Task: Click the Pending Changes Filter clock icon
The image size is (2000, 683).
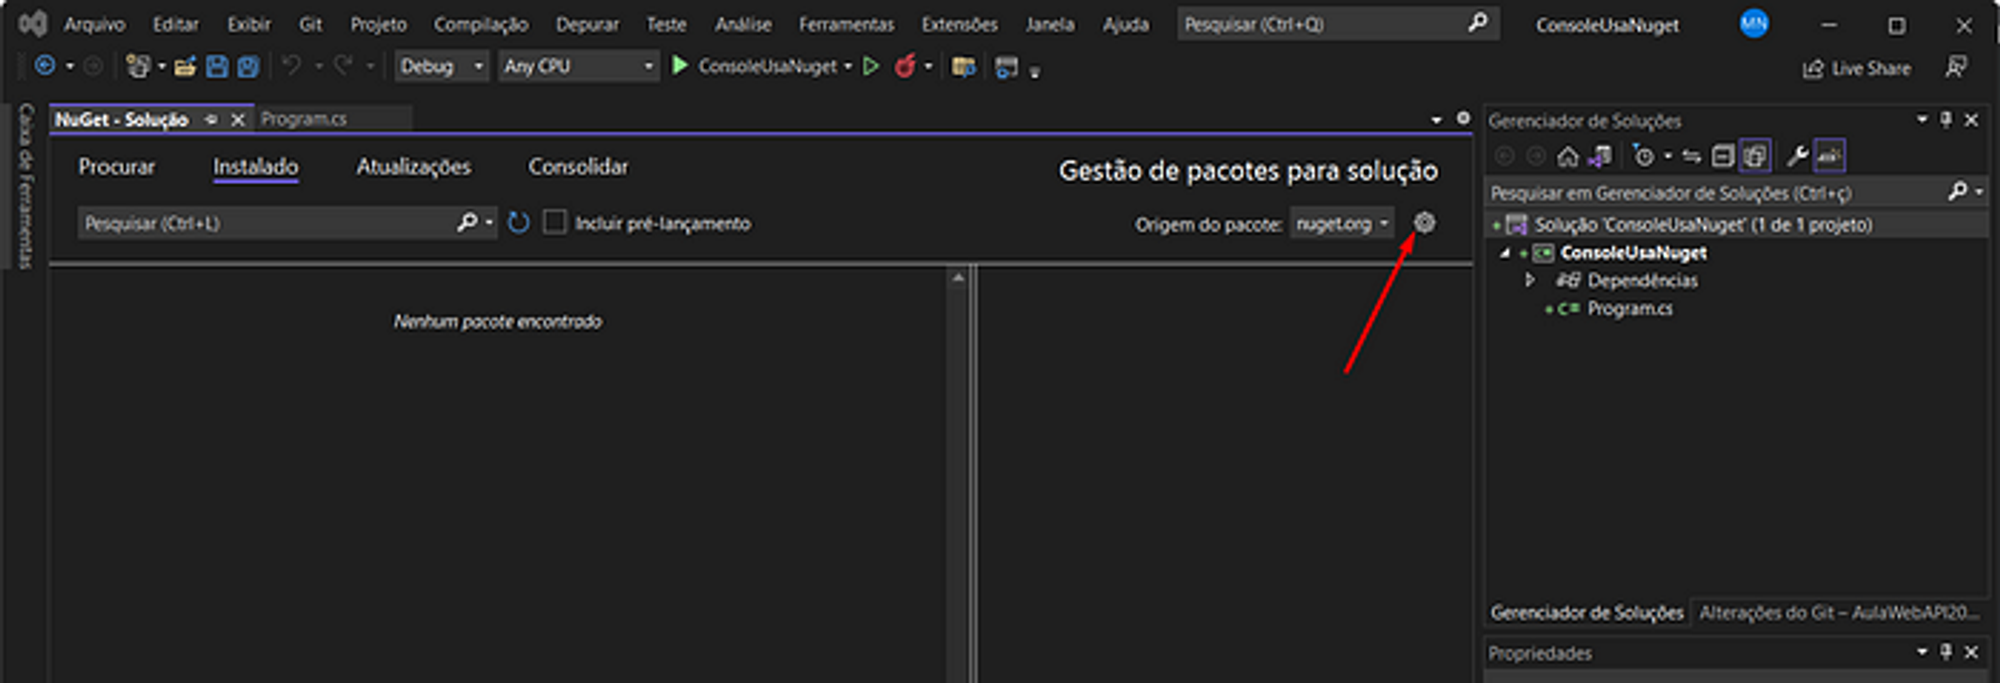Action: pos(1644,156)
